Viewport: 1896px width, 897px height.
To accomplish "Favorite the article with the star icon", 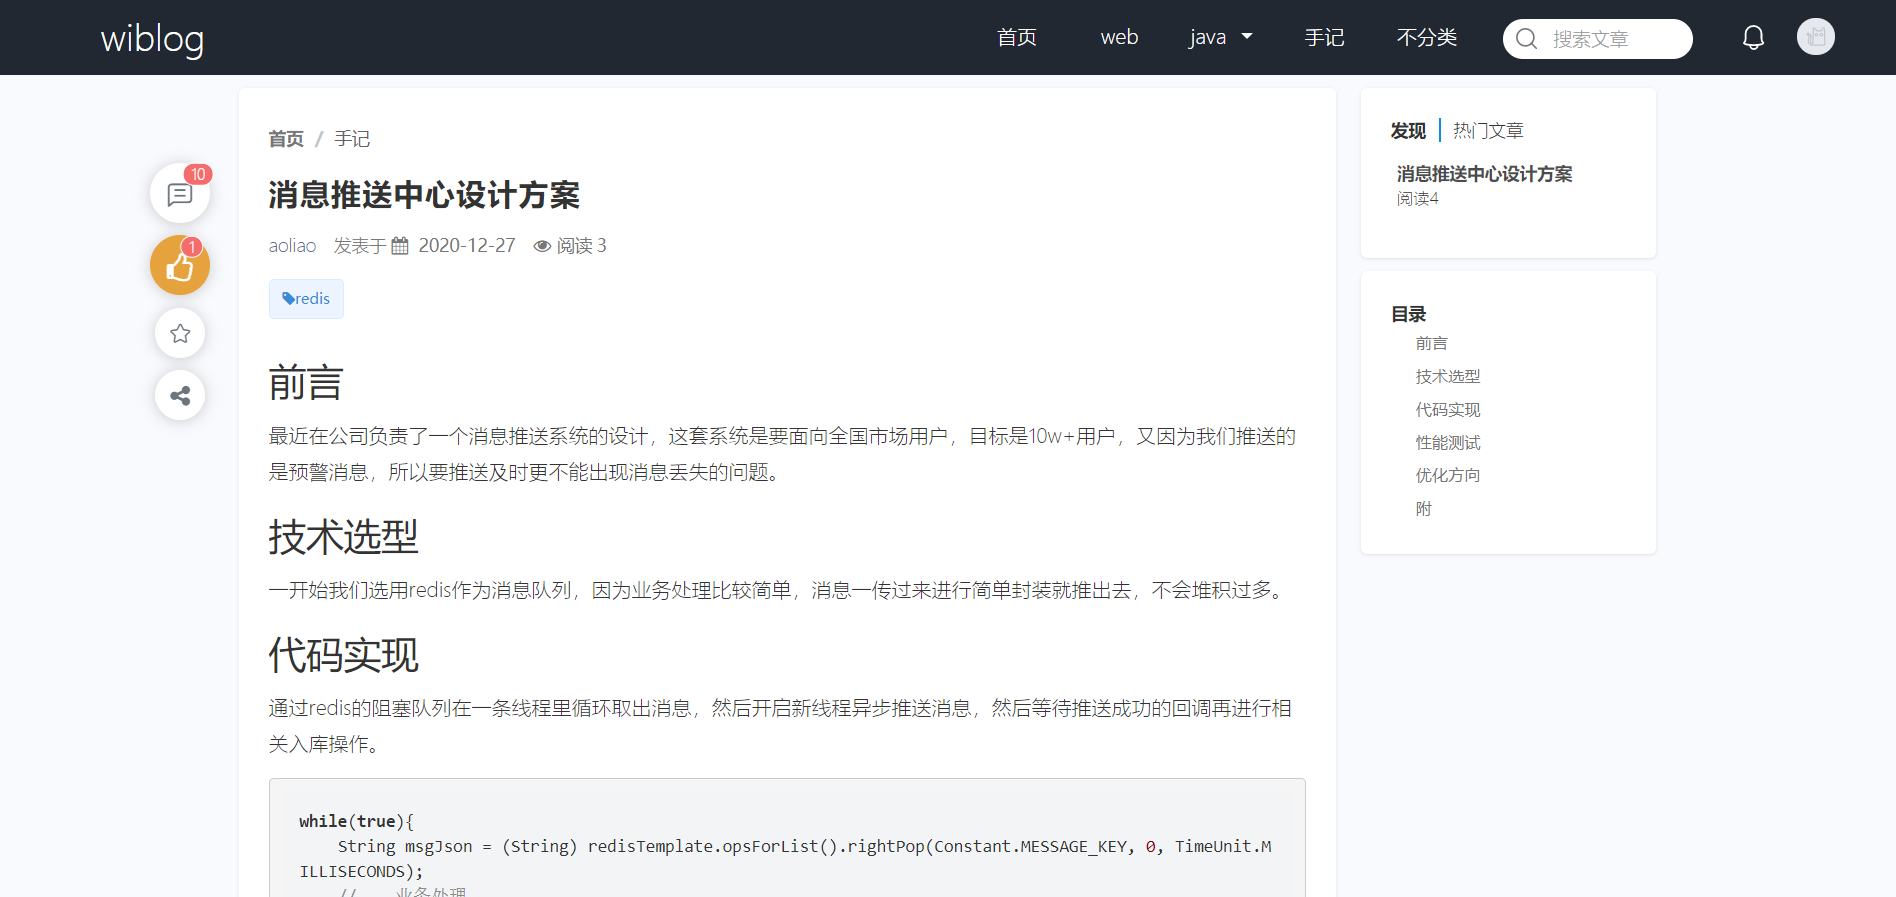I will [180, 333].
